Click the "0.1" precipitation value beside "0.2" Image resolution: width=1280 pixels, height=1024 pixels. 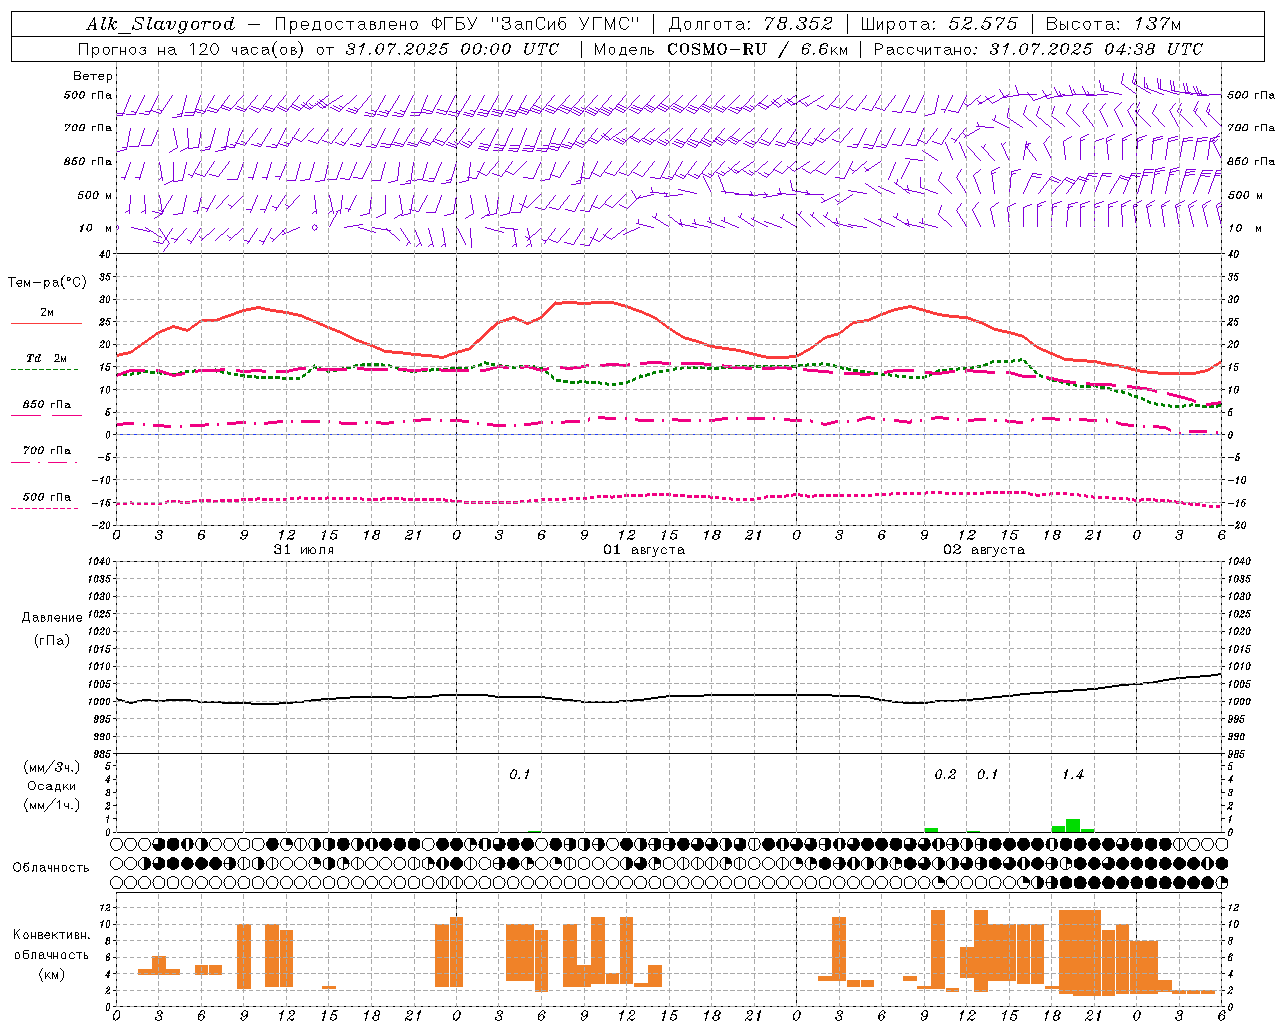(x=988, y=774)
